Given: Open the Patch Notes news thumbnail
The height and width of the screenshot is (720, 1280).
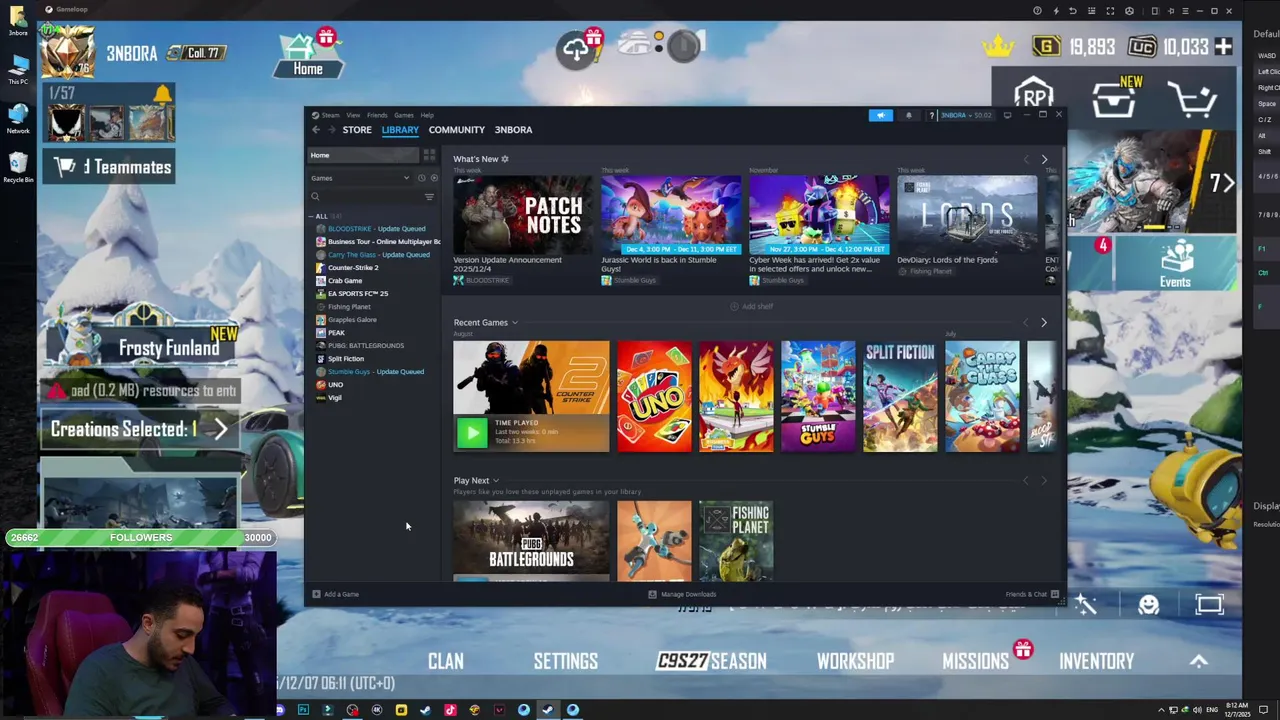Looking at the screenshot, I should pos(523,214).
